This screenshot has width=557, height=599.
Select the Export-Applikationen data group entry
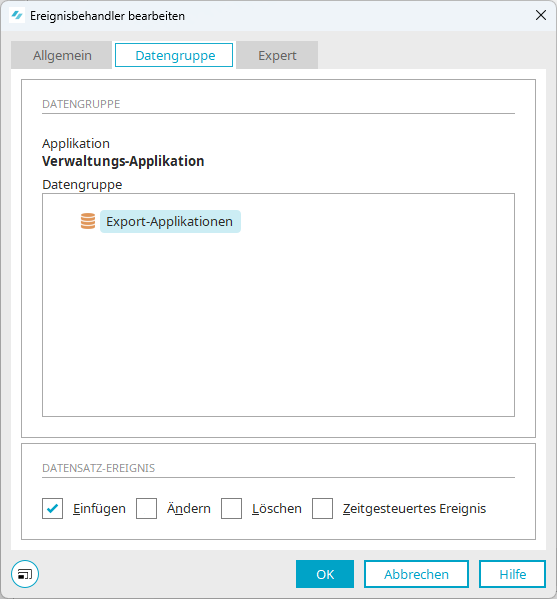click(x=170, y=222)
